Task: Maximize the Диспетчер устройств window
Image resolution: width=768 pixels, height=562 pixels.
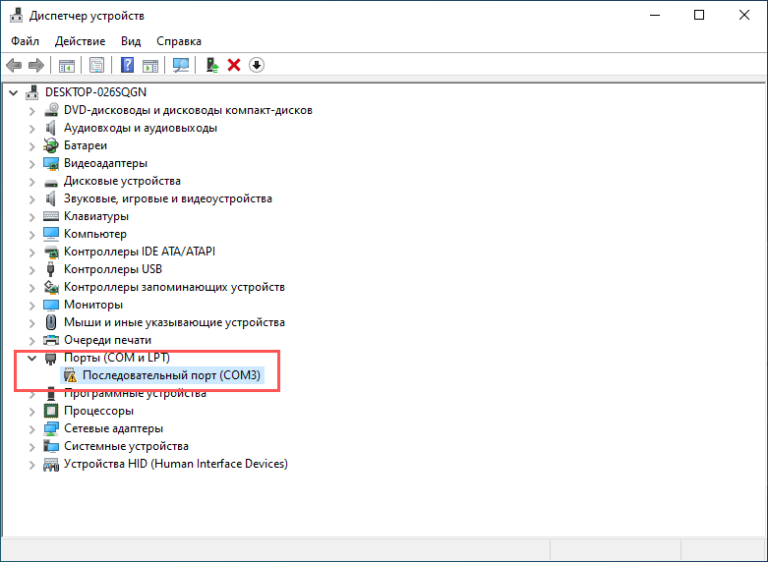Action: [x=699, y=15]
